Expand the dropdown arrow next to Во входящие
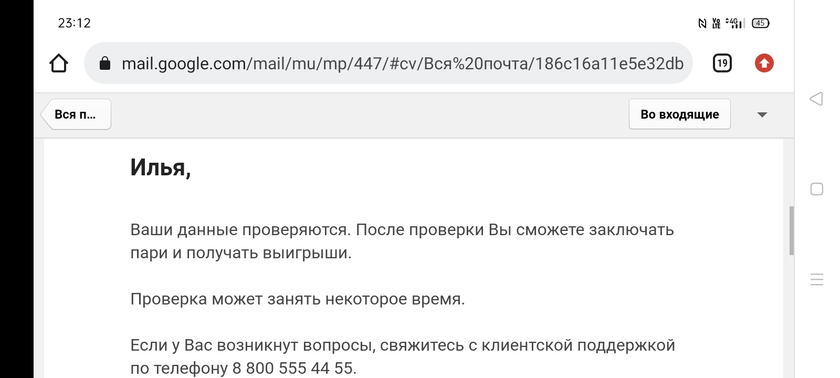 762,115
